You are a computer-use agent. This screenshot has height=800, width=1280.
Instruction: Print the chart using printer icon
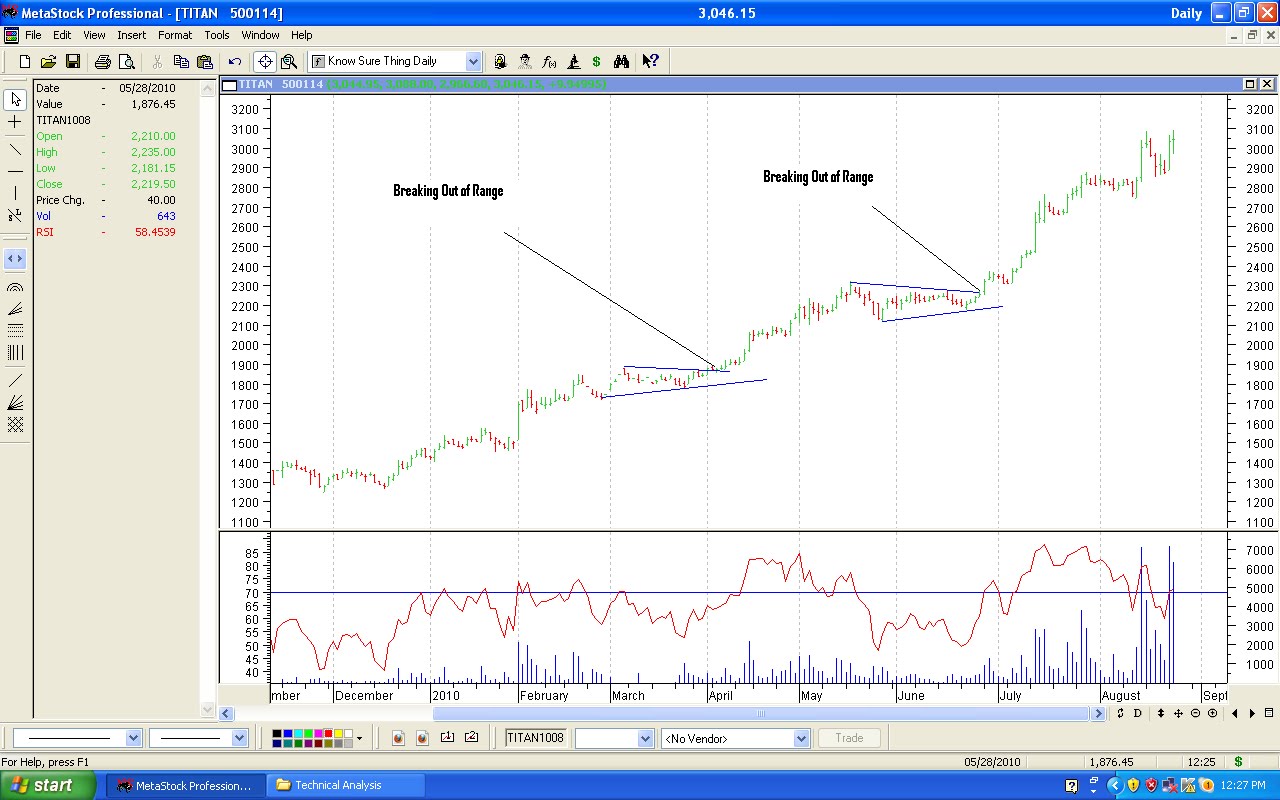[103, 61]
